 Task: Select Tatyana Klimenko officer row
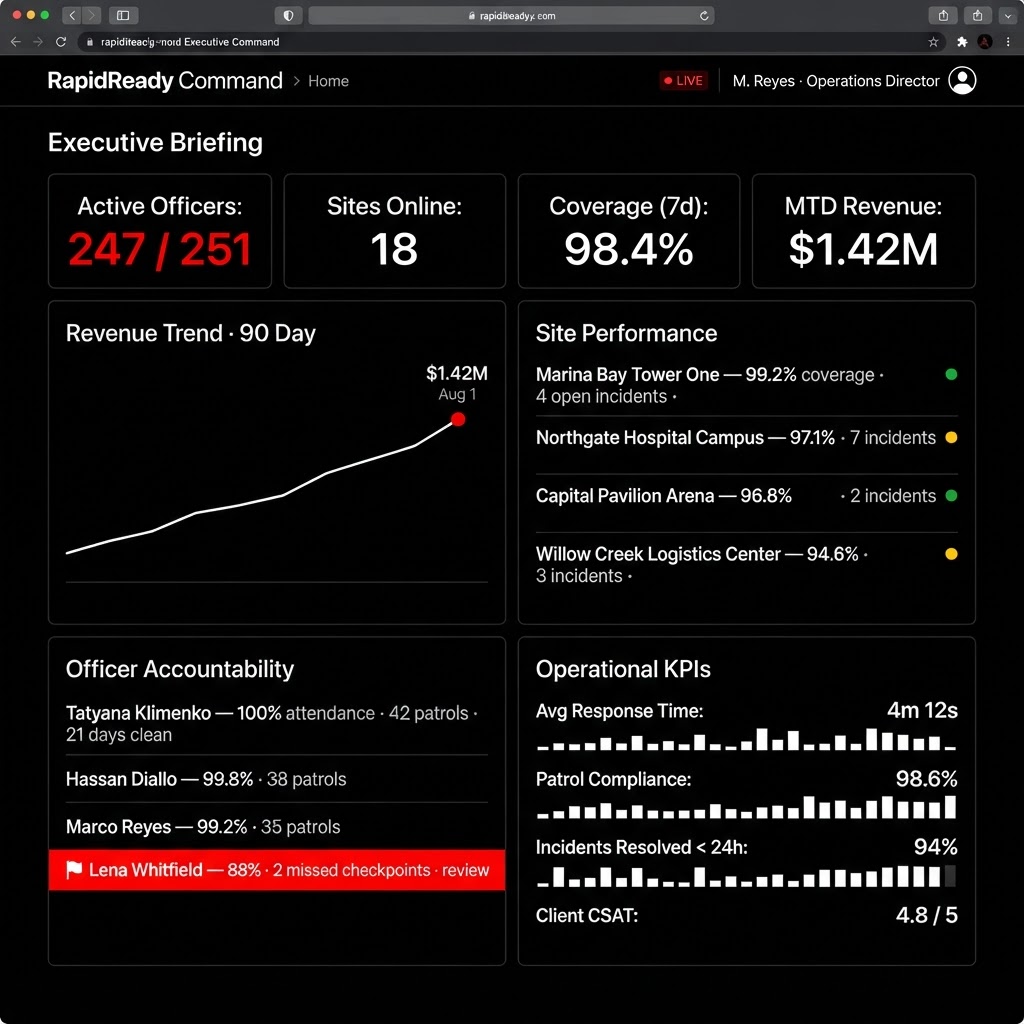pos(277,724)
